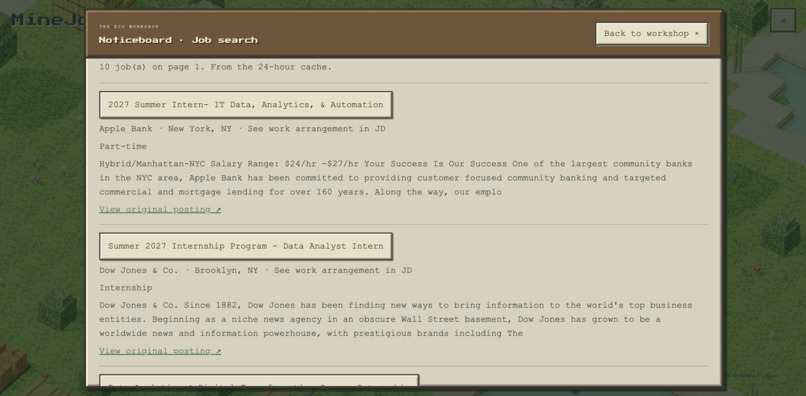This screenshot has height=396, width=806.
Task: Click the external arrow icon under Apple Bank
Action: (218, 209)
